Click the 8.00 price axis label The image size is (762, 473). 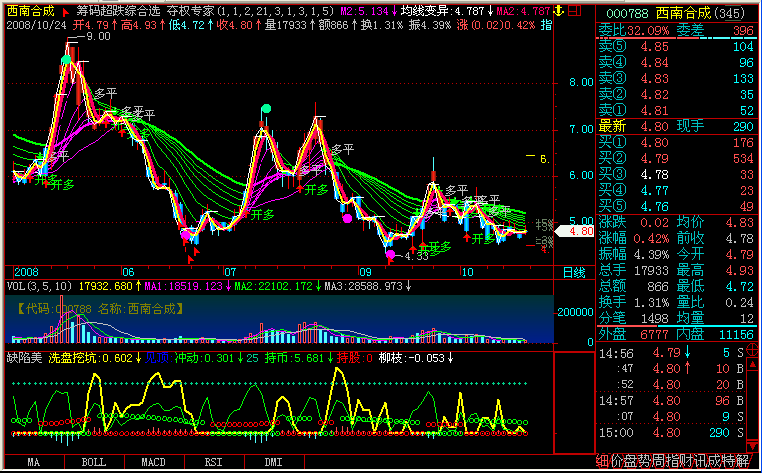pyautogui.click(x=581, y=83)
